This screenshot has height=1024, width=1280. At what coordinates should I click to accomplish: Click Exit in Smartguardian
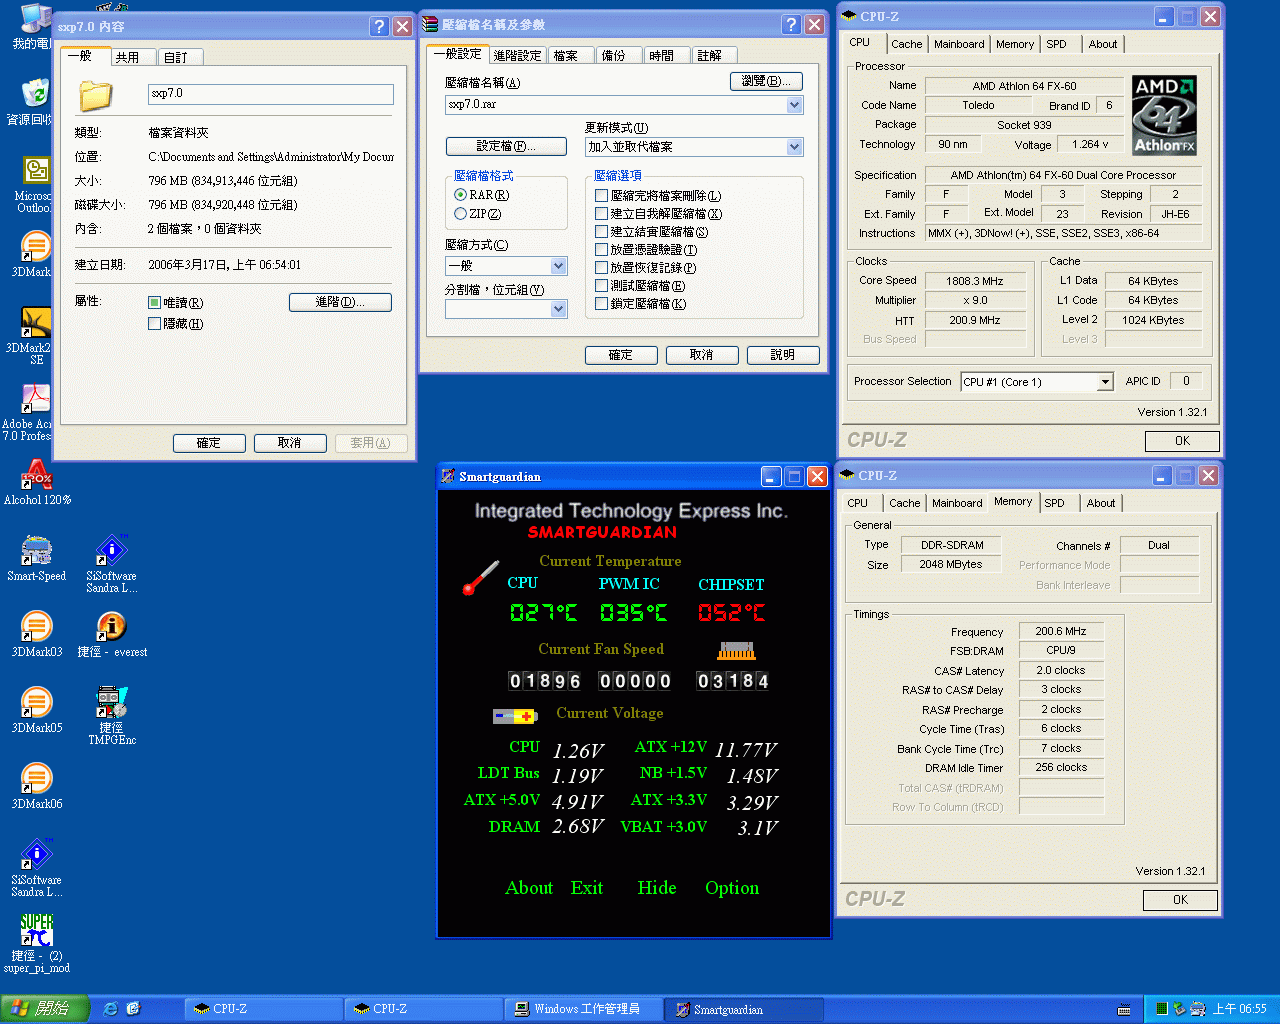tap(587, 888)
